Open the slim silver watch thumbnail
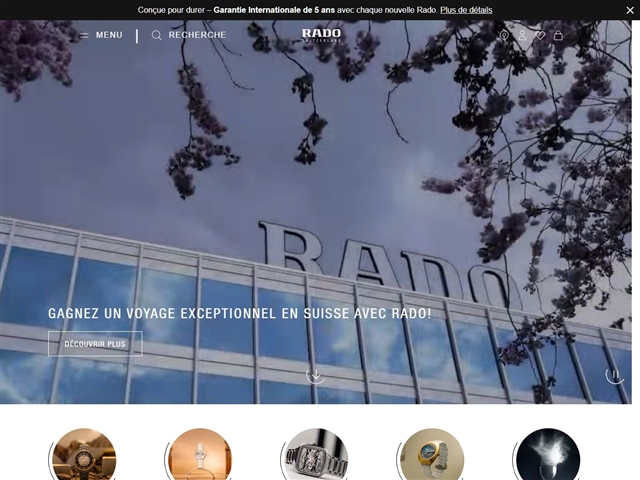 pos(200,454)
